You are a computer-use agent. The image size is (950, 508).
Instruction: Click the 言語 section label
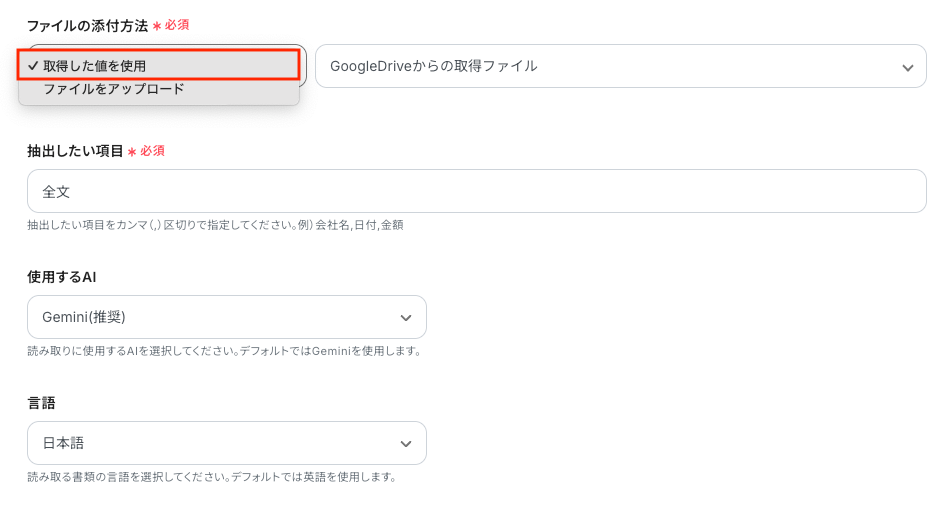(x=41, y=403)
